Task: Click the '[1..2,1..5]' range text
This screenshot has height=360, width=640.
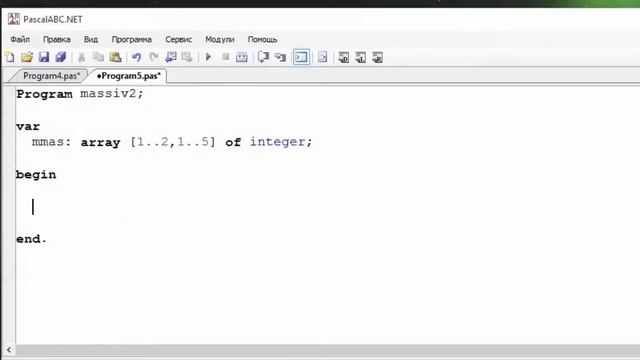Action: coord(173,142)
